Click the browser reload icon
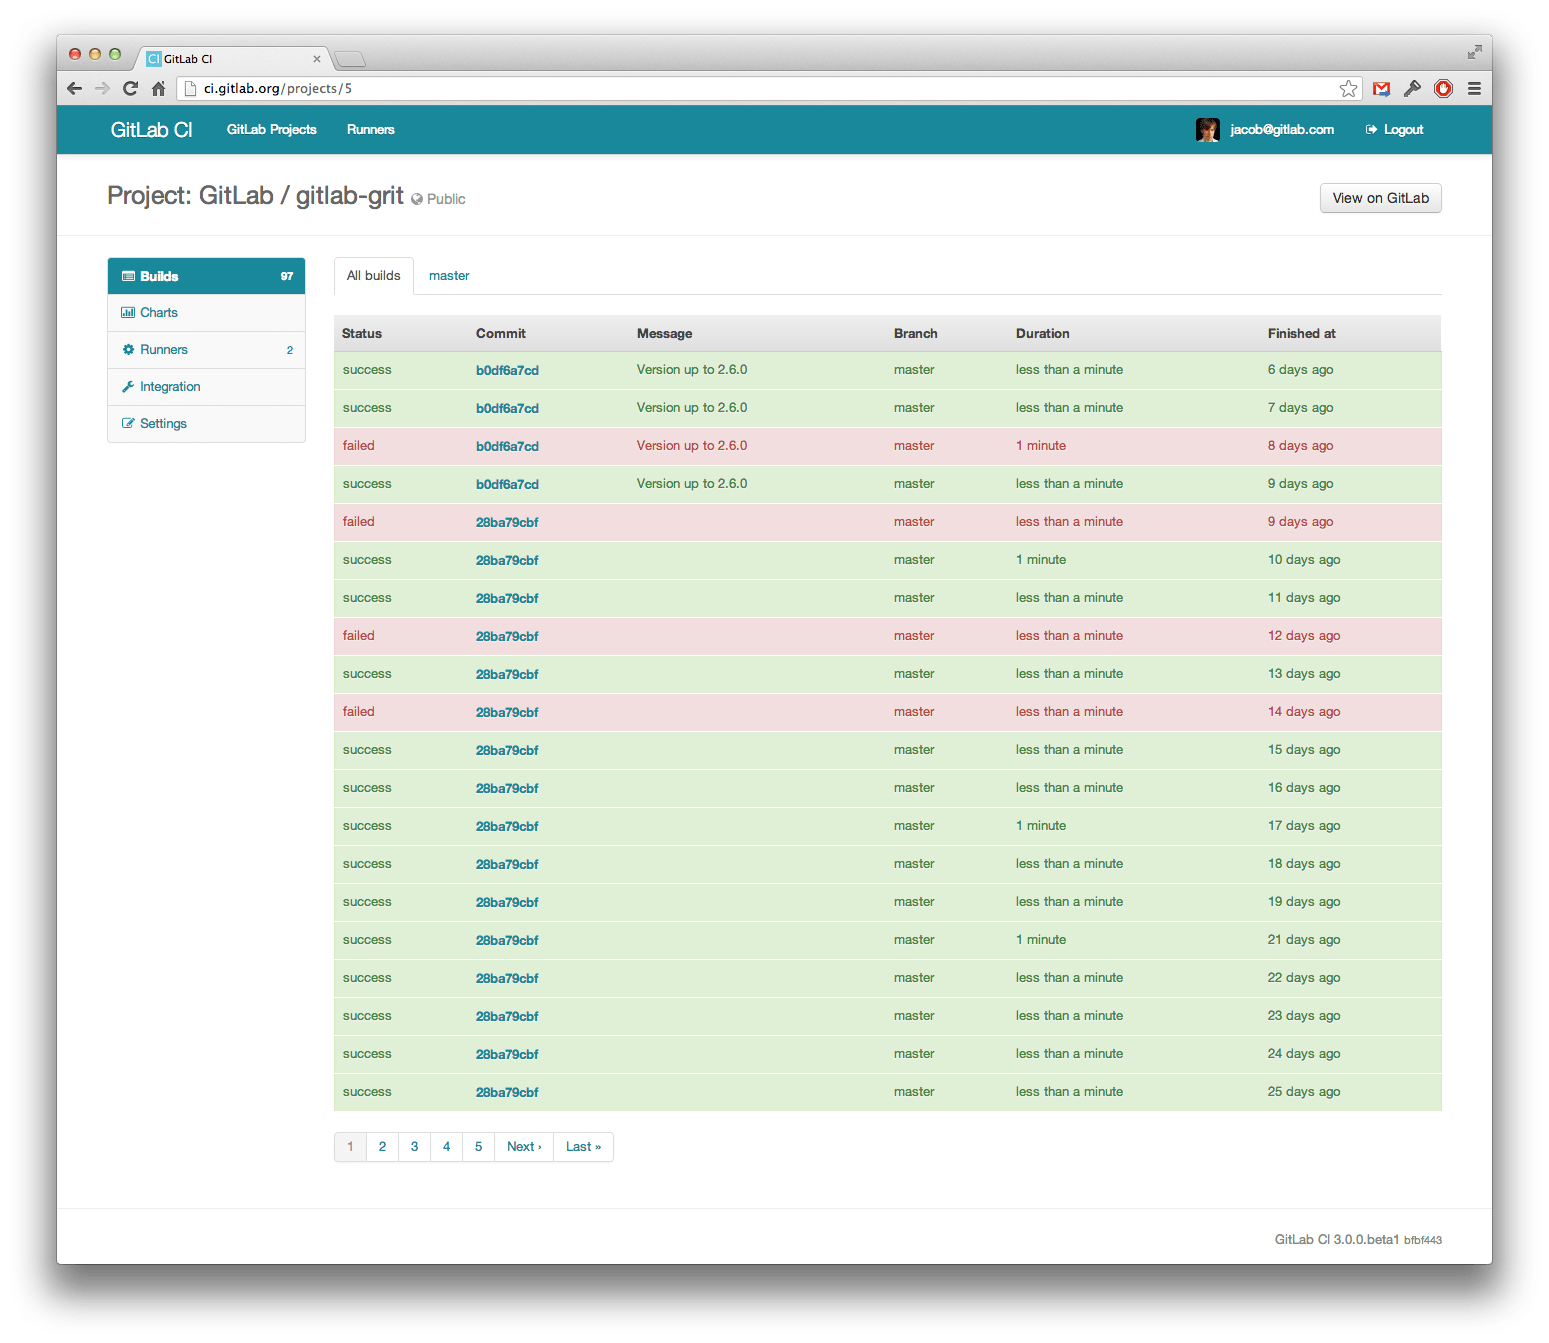The image size is (1549, 1343). 130,88
